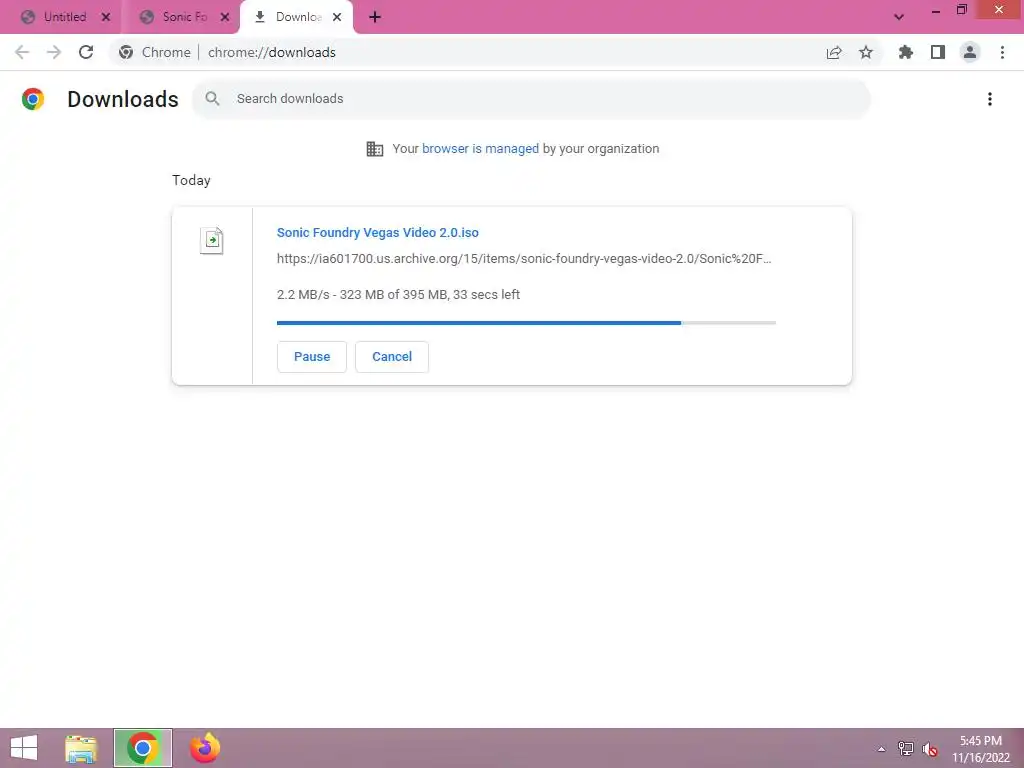
Task: Click the Chrome site info icon
Action: click(x=126, y=52)
